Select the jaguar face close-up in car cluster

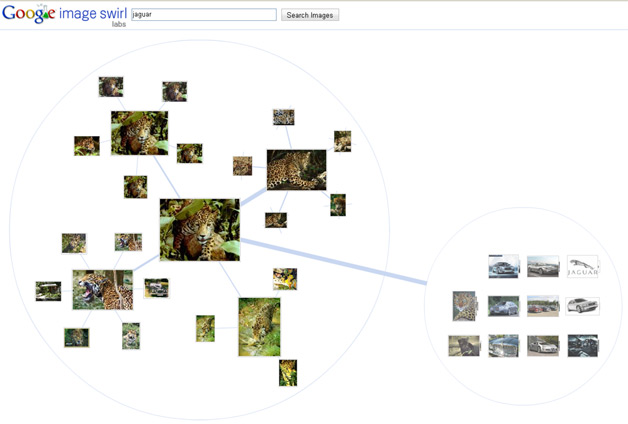click(464, 306)
